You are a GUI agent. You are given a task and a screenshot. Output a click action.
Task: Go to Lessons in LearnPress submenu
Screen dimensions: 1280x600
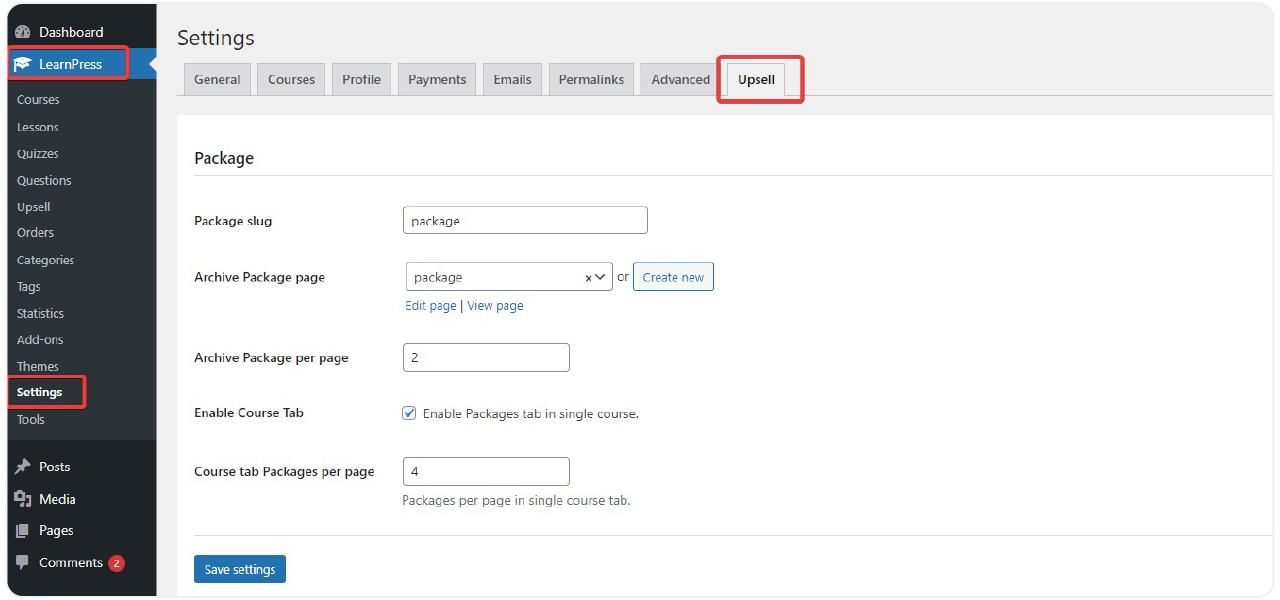pos(38,127)
